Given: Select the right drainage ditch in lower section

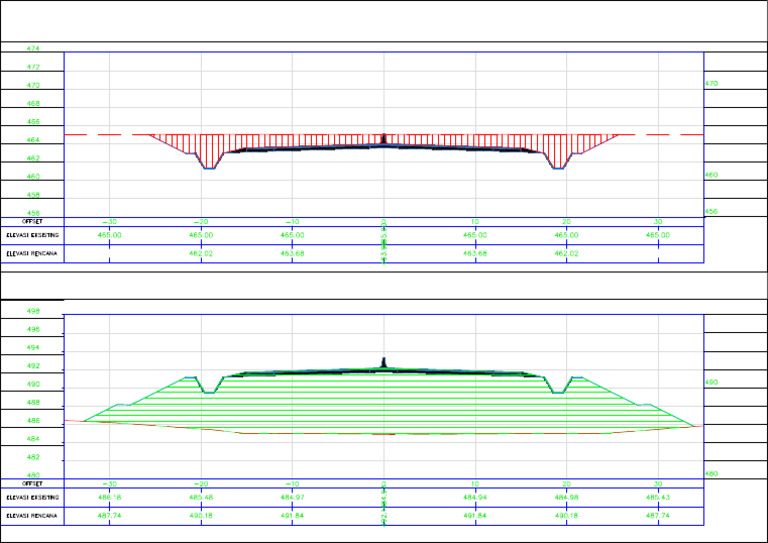Looking at the screenshot, I should pos(559,386).
